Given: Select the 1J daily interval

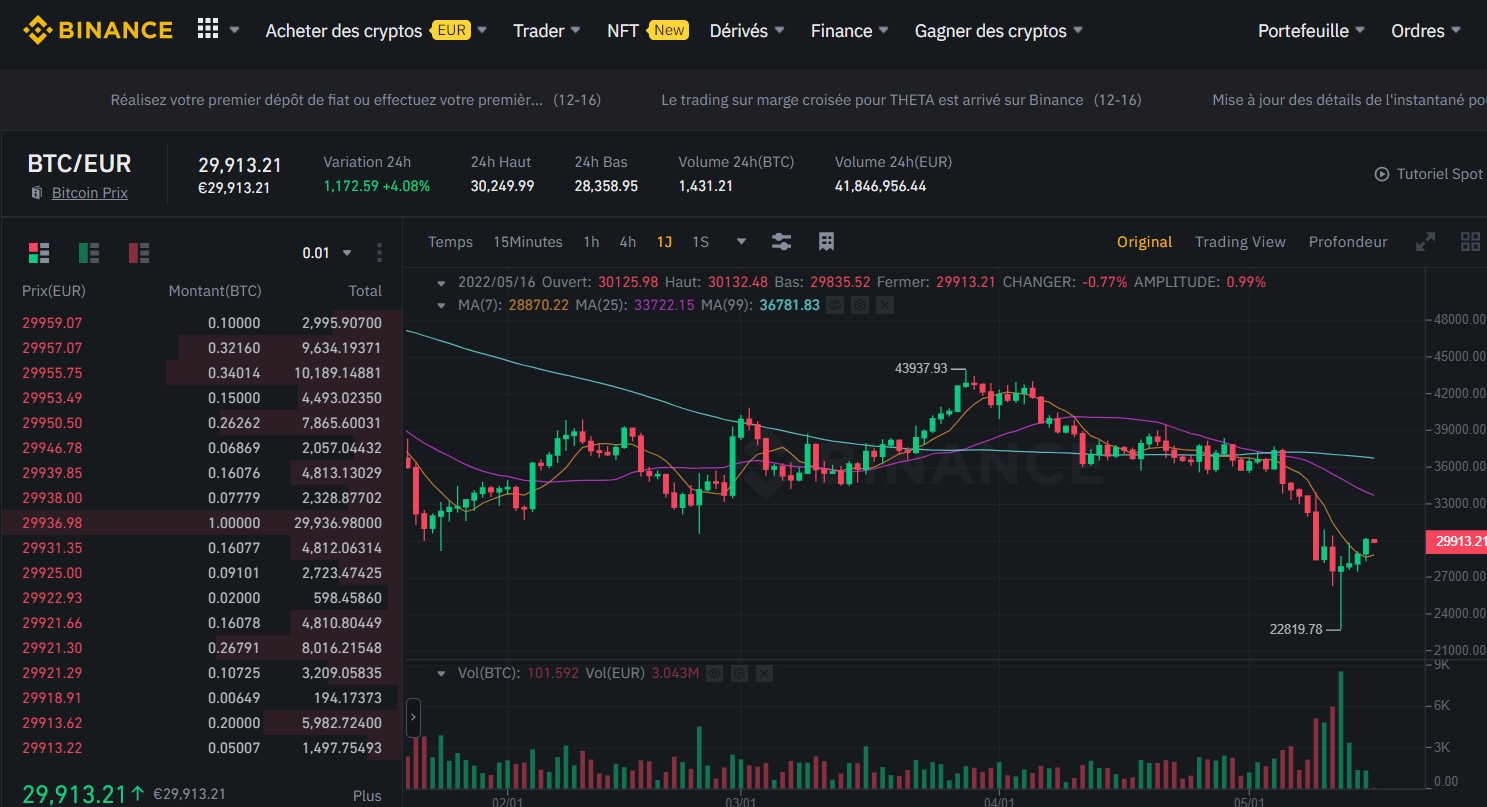Looking at the screenshot, I should coord(664,242).
